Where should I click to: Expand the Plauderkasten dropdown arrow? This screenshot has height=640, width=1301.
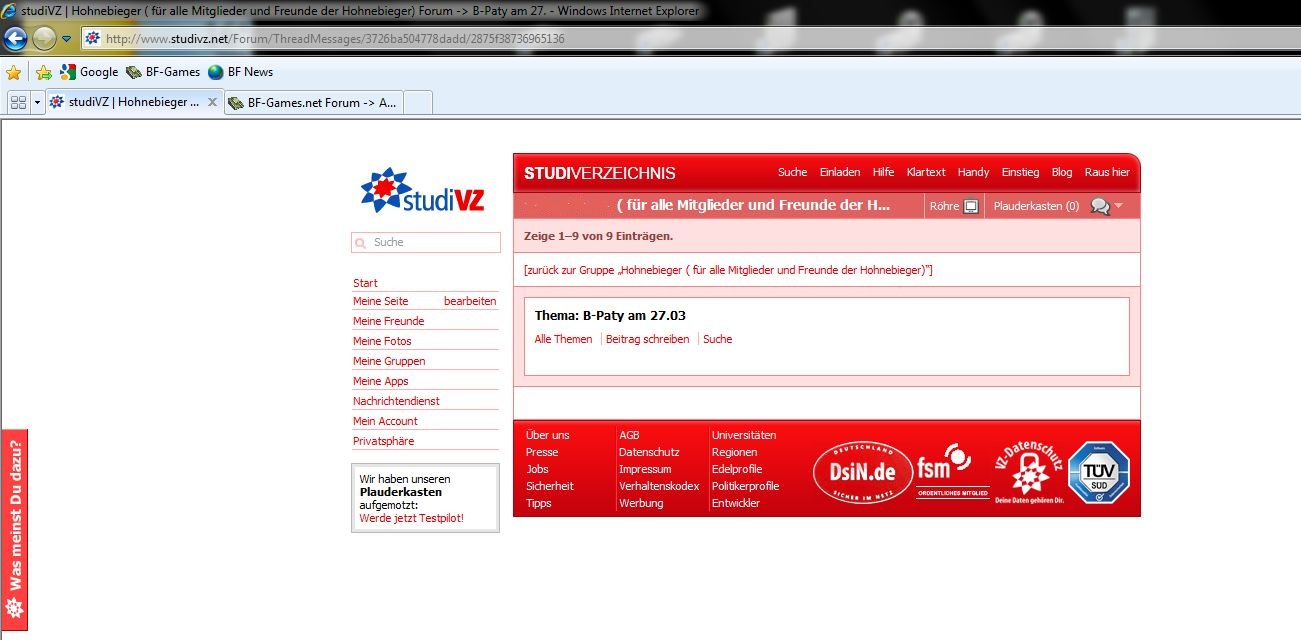click(1119, 206)
